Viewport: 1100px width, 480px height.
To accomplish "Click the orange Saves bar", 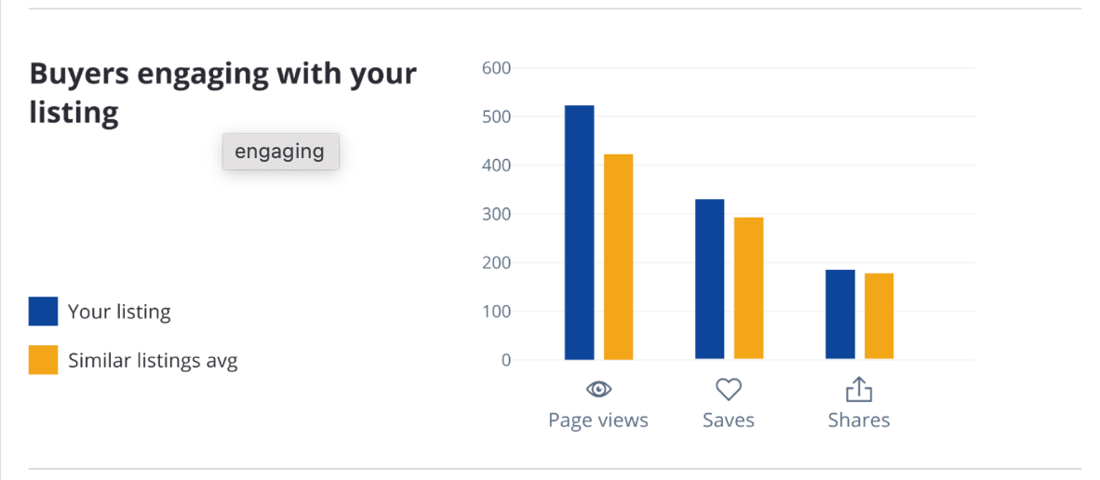I will [748, 288].
